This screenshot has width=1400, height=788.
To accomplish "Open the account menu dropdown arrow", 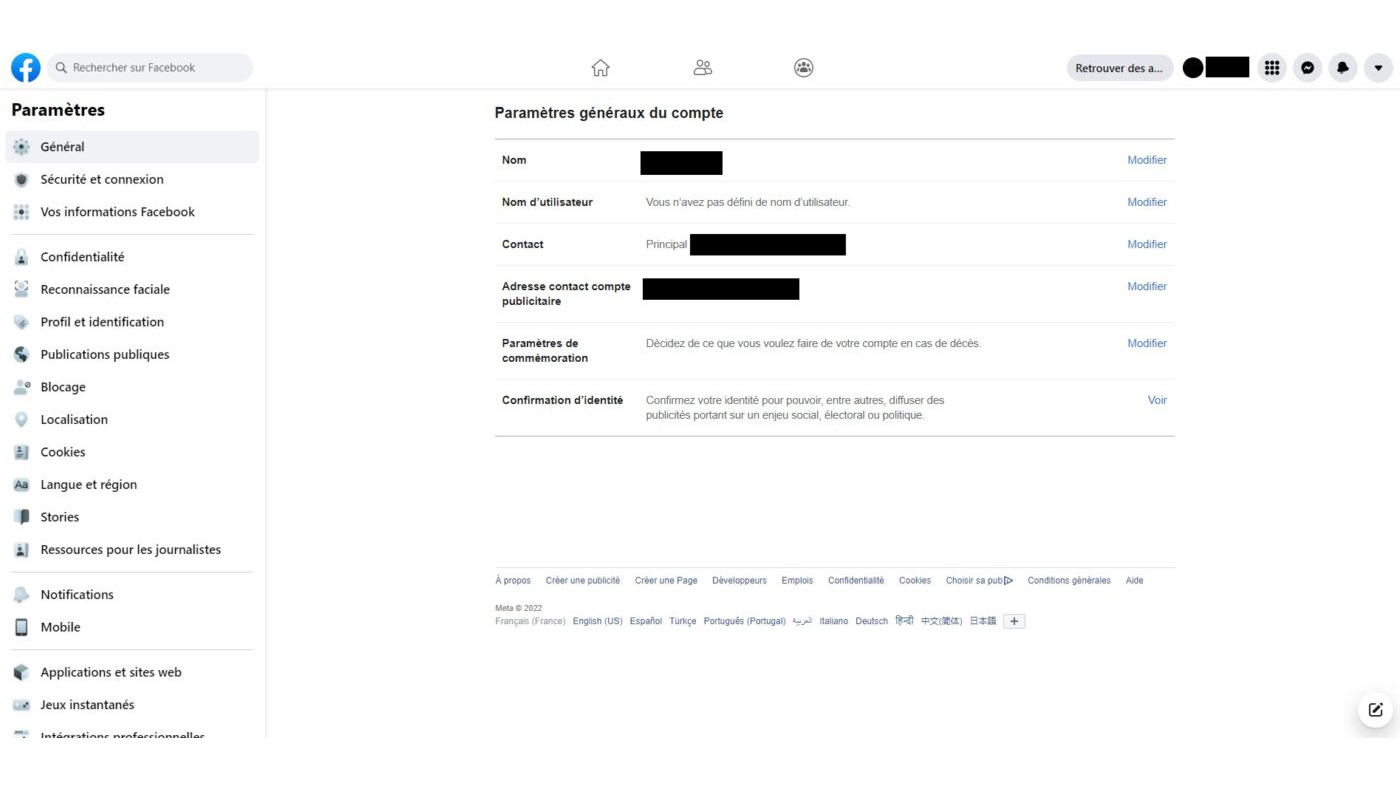I will (1378, 67).
